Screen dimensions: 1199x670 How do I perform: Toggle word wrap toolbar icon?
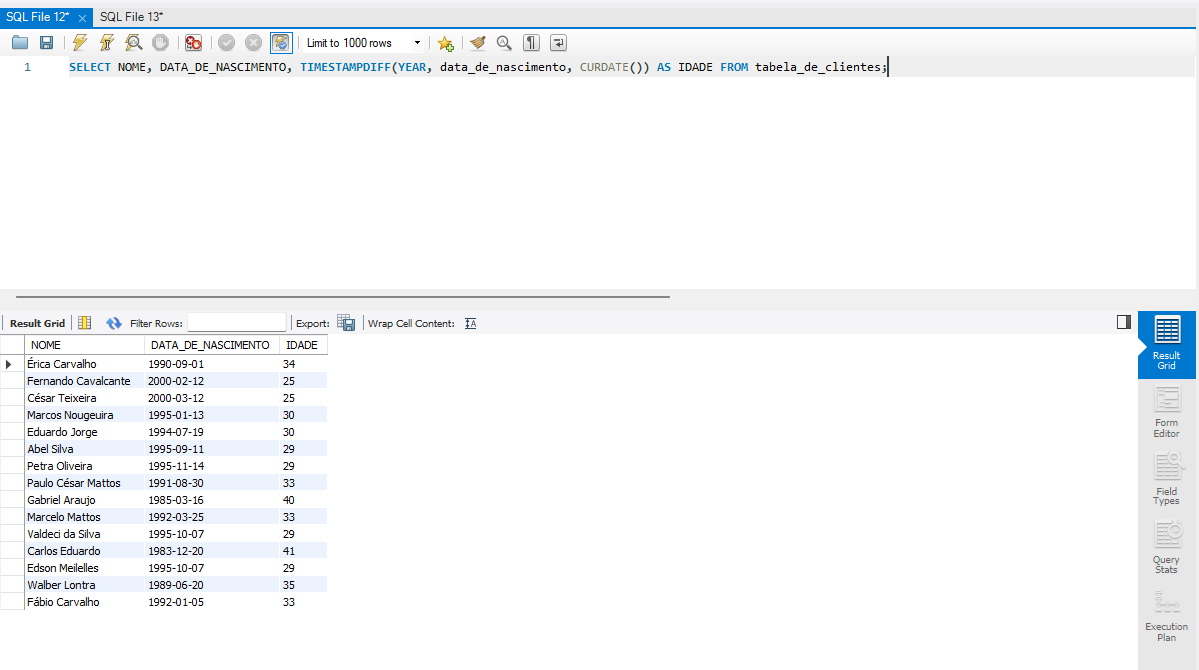558,43
